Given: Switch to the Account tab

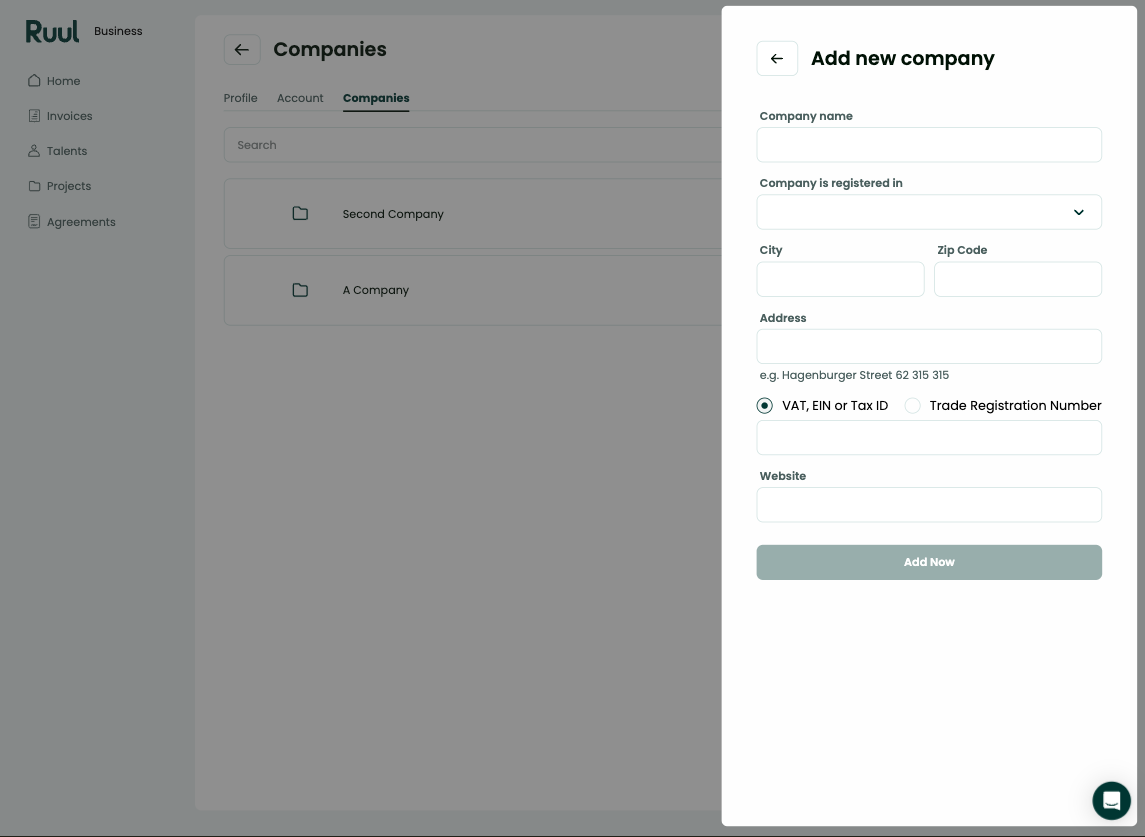Looking at the screenshot, I should pos(300,98).
